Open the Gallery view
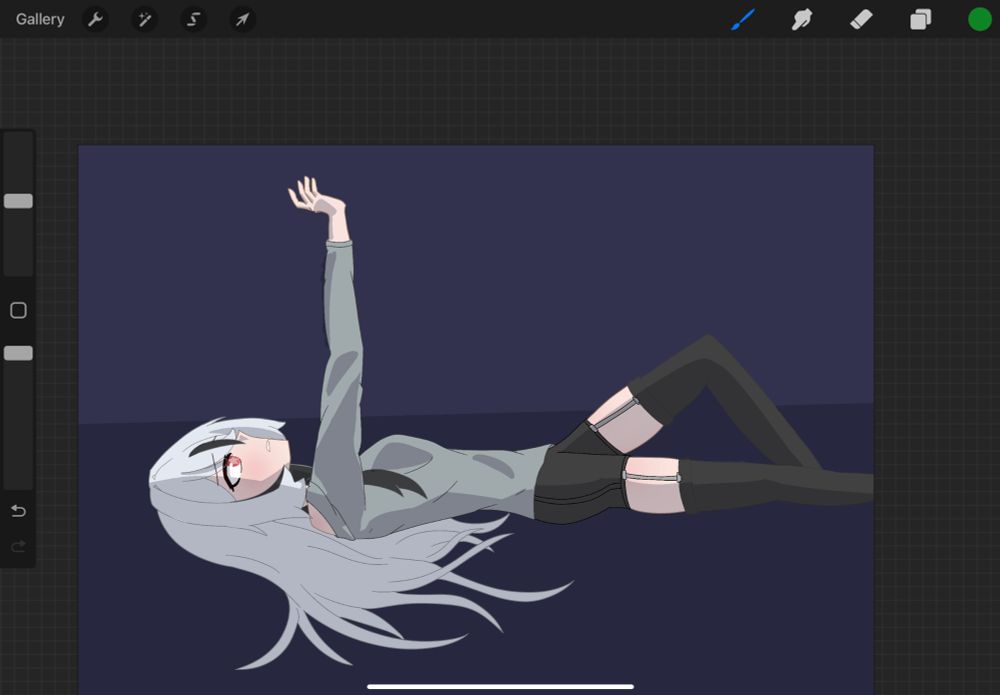Image resolution: width=1000 pixels, height=695 pixels. (x=40, y=19)
